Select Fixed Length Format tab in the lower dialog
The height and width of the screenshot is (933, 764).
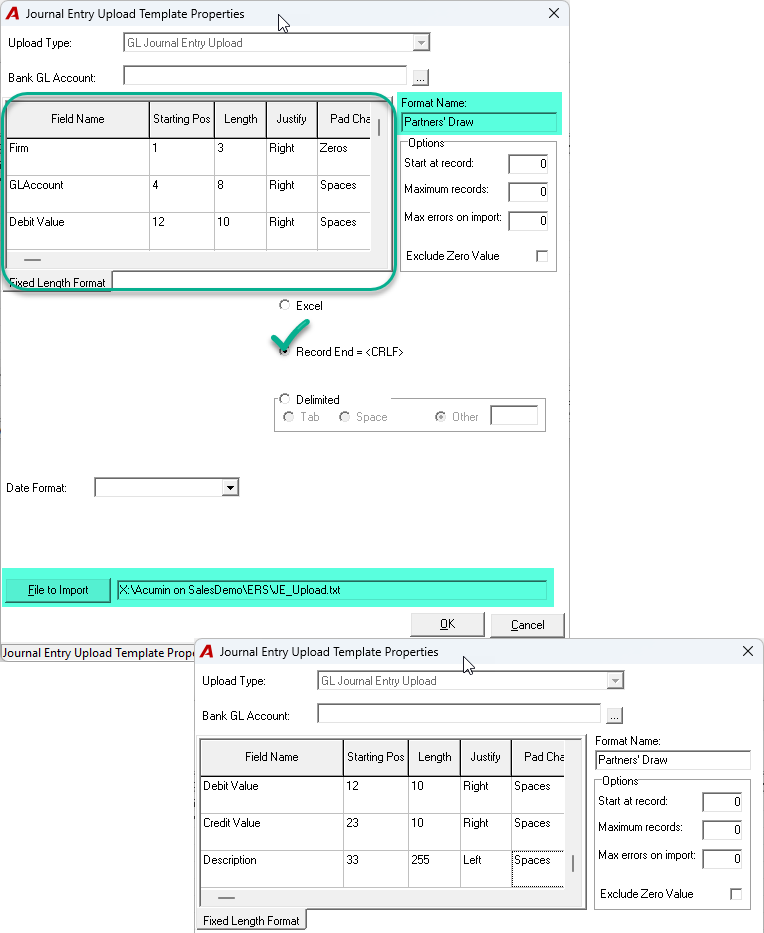point(251,921)
